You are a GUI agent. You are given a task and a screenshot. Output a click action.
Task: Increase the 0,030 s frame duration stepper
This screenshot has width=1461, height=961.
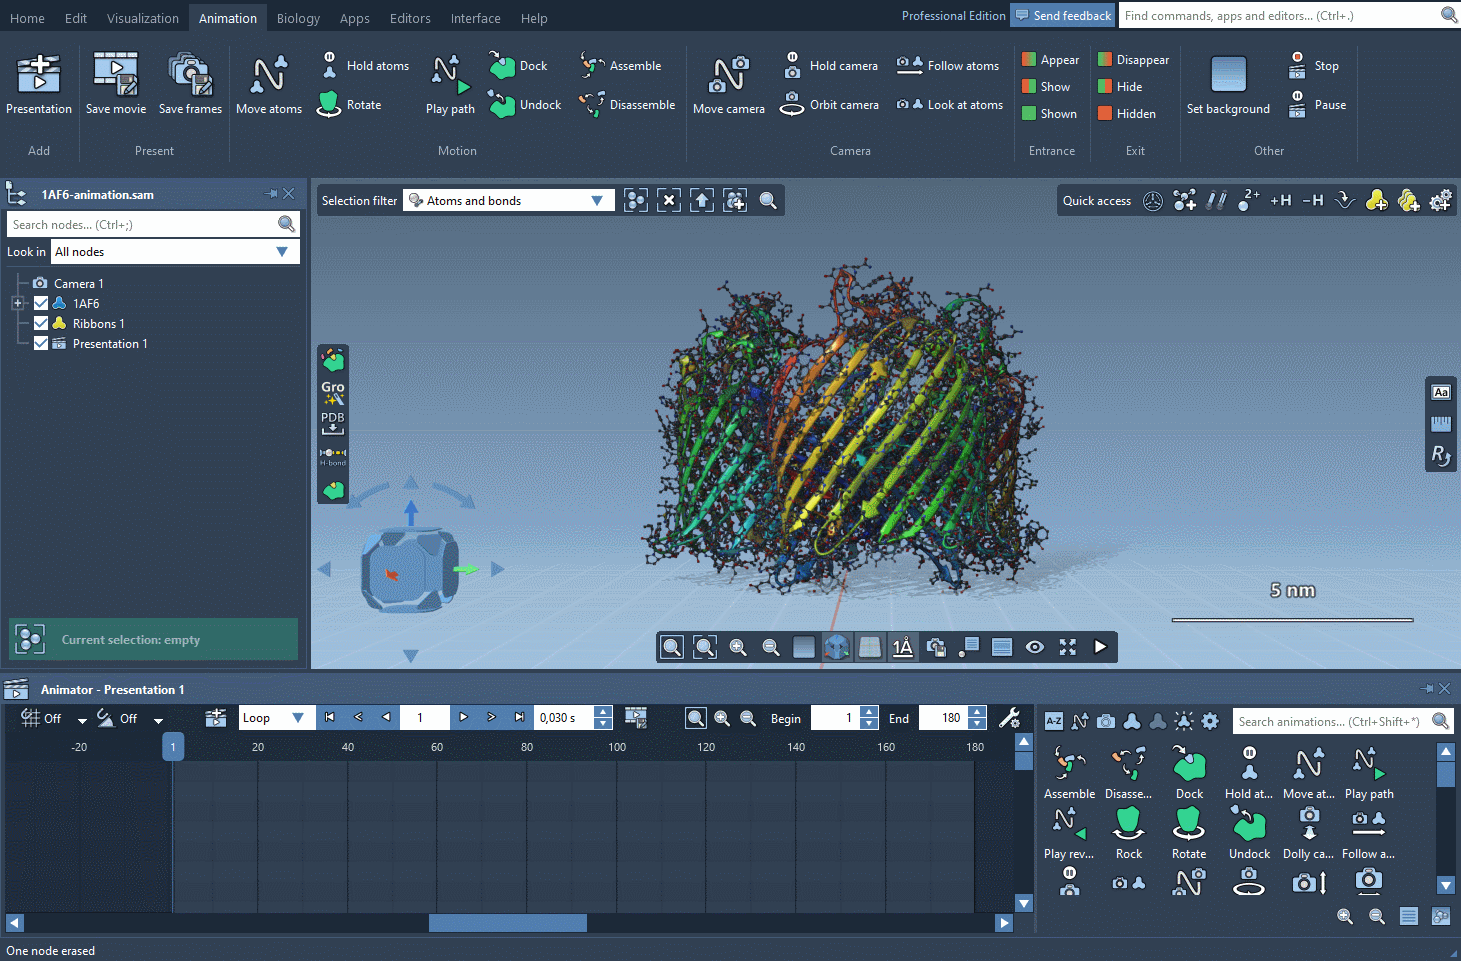point(601,712)
